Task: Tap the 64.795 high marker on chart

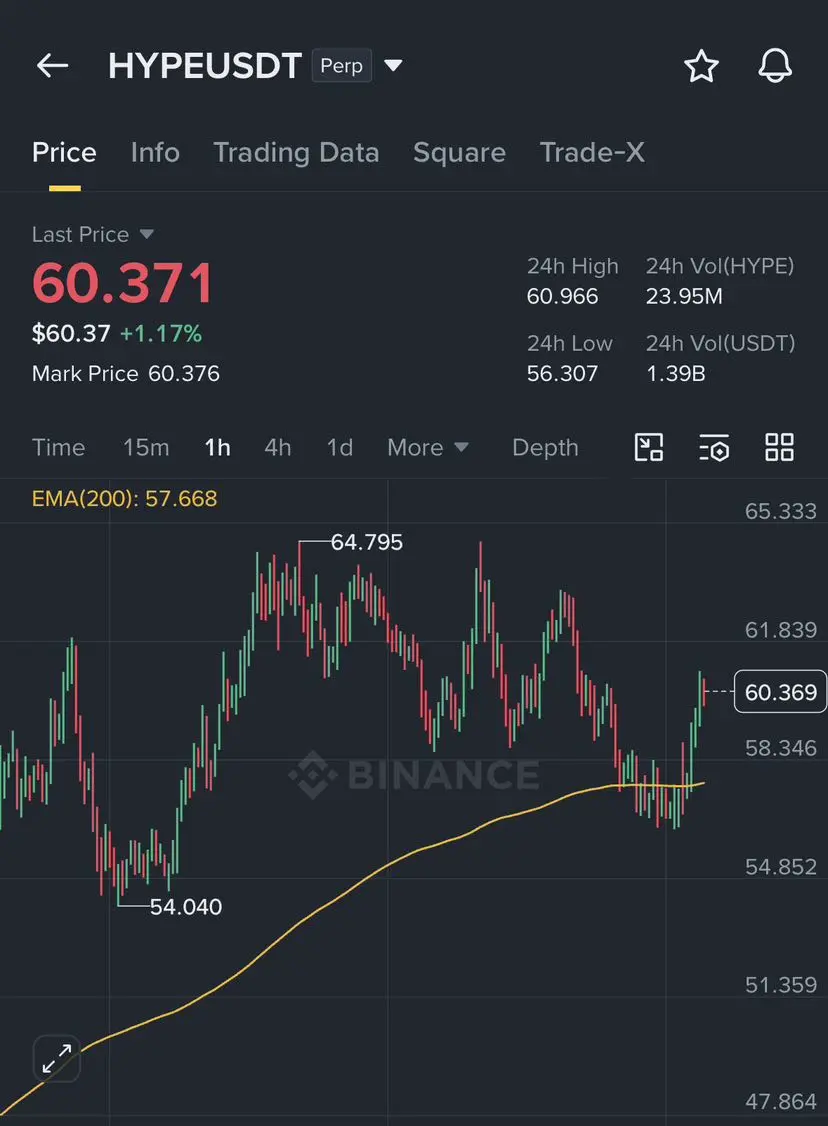Action: 366,542
